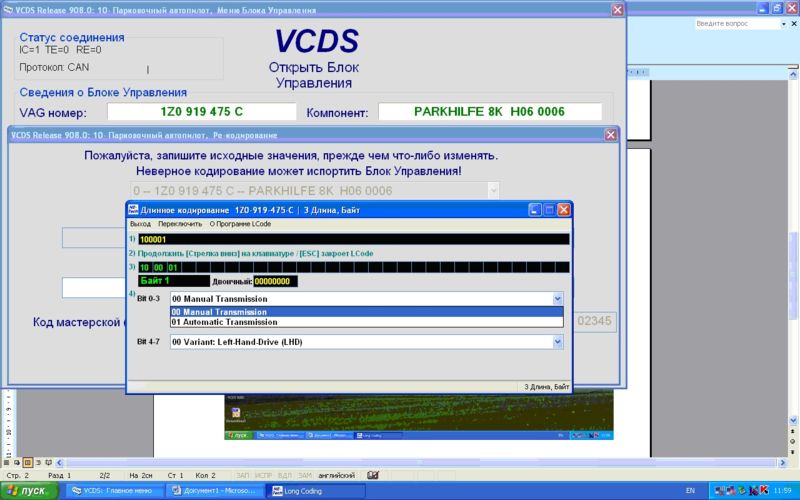Viewport: 800px width, 500px height.
Task: Click the system clock 11:59
Action: tap(782, 491)
